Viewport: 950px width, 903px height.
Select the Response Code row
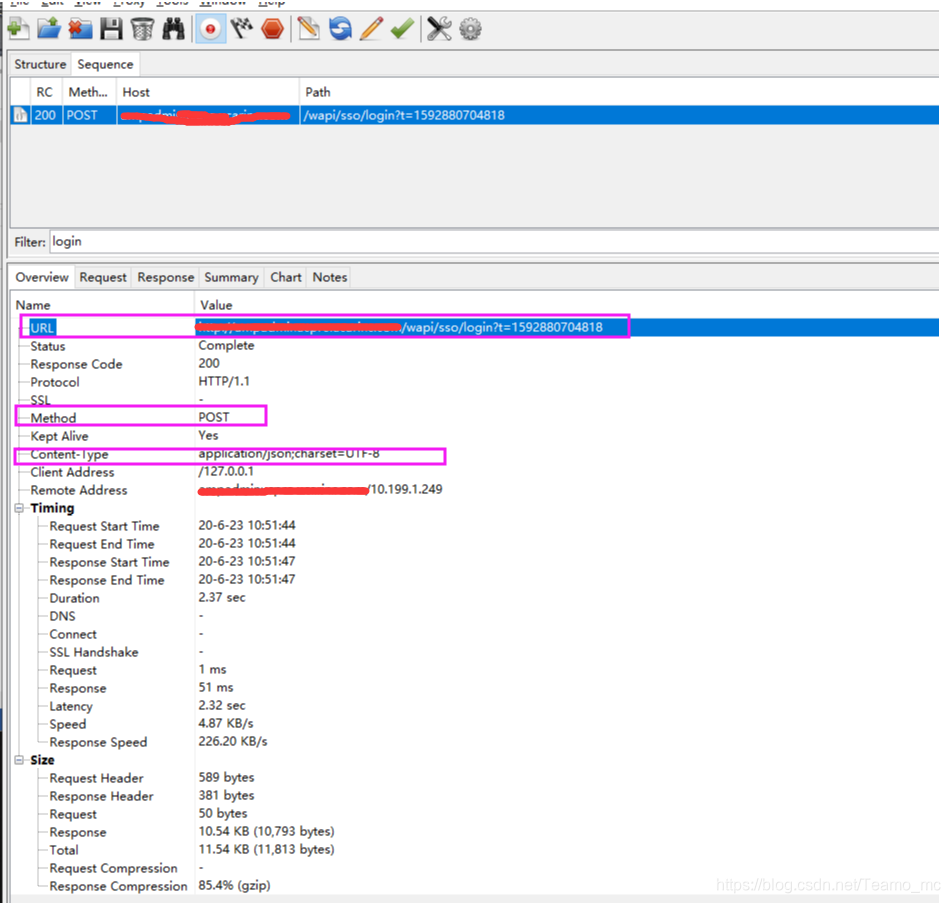(475, 364)
